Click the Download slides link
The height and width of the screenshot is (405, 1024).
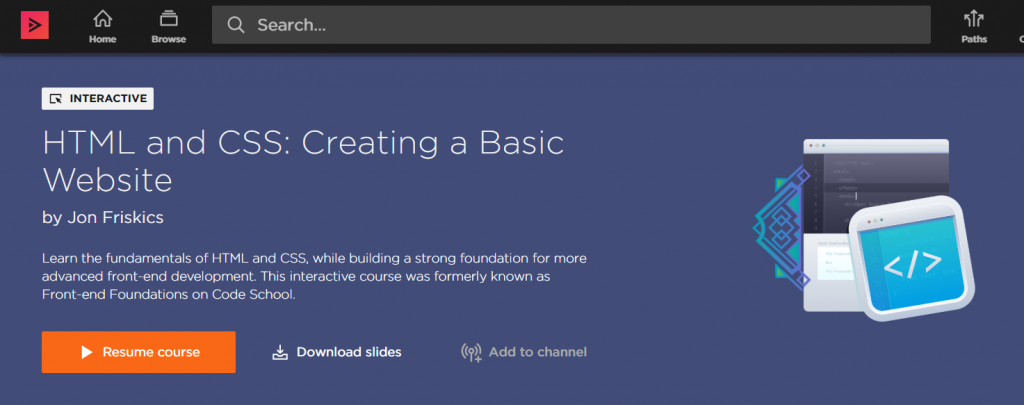[336, 352]
